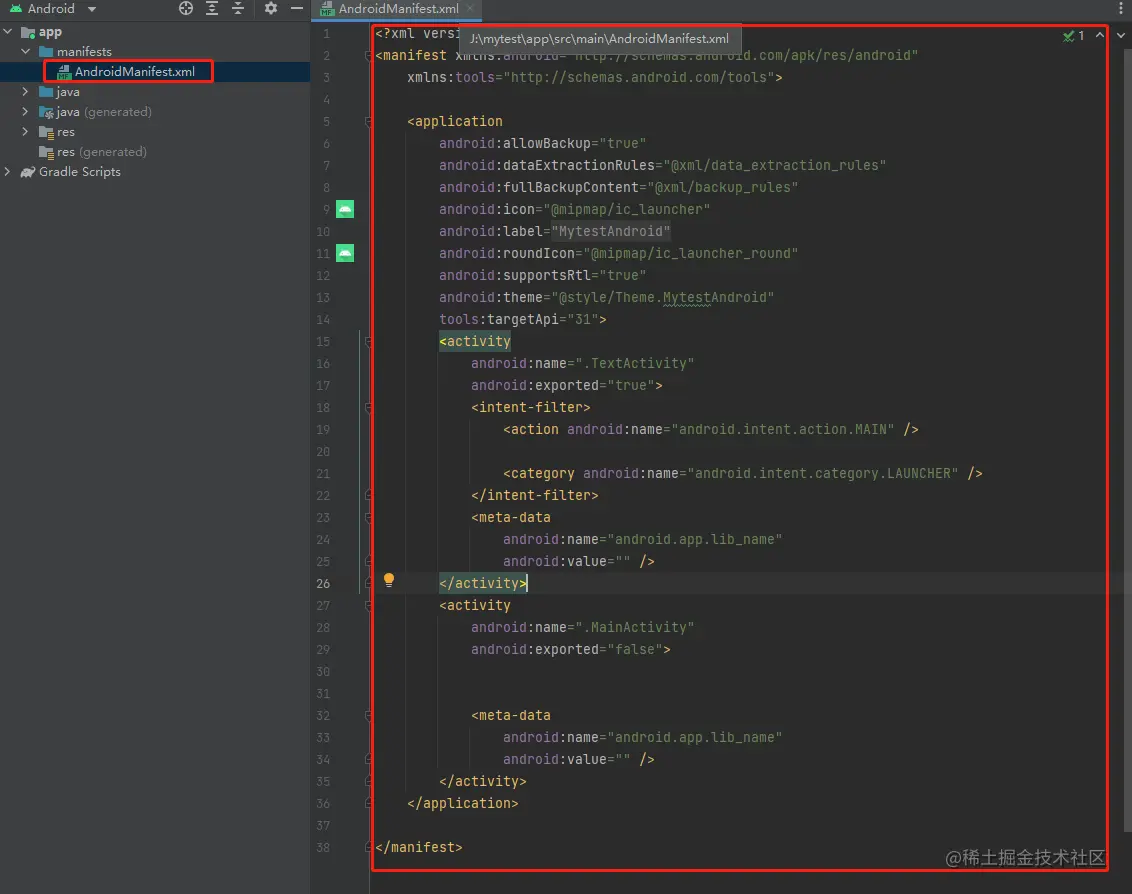Viewport: 1132px width, 894px height.
Task: Click the @style/Theme.MytestAndroid value
Action: point(663,298)
